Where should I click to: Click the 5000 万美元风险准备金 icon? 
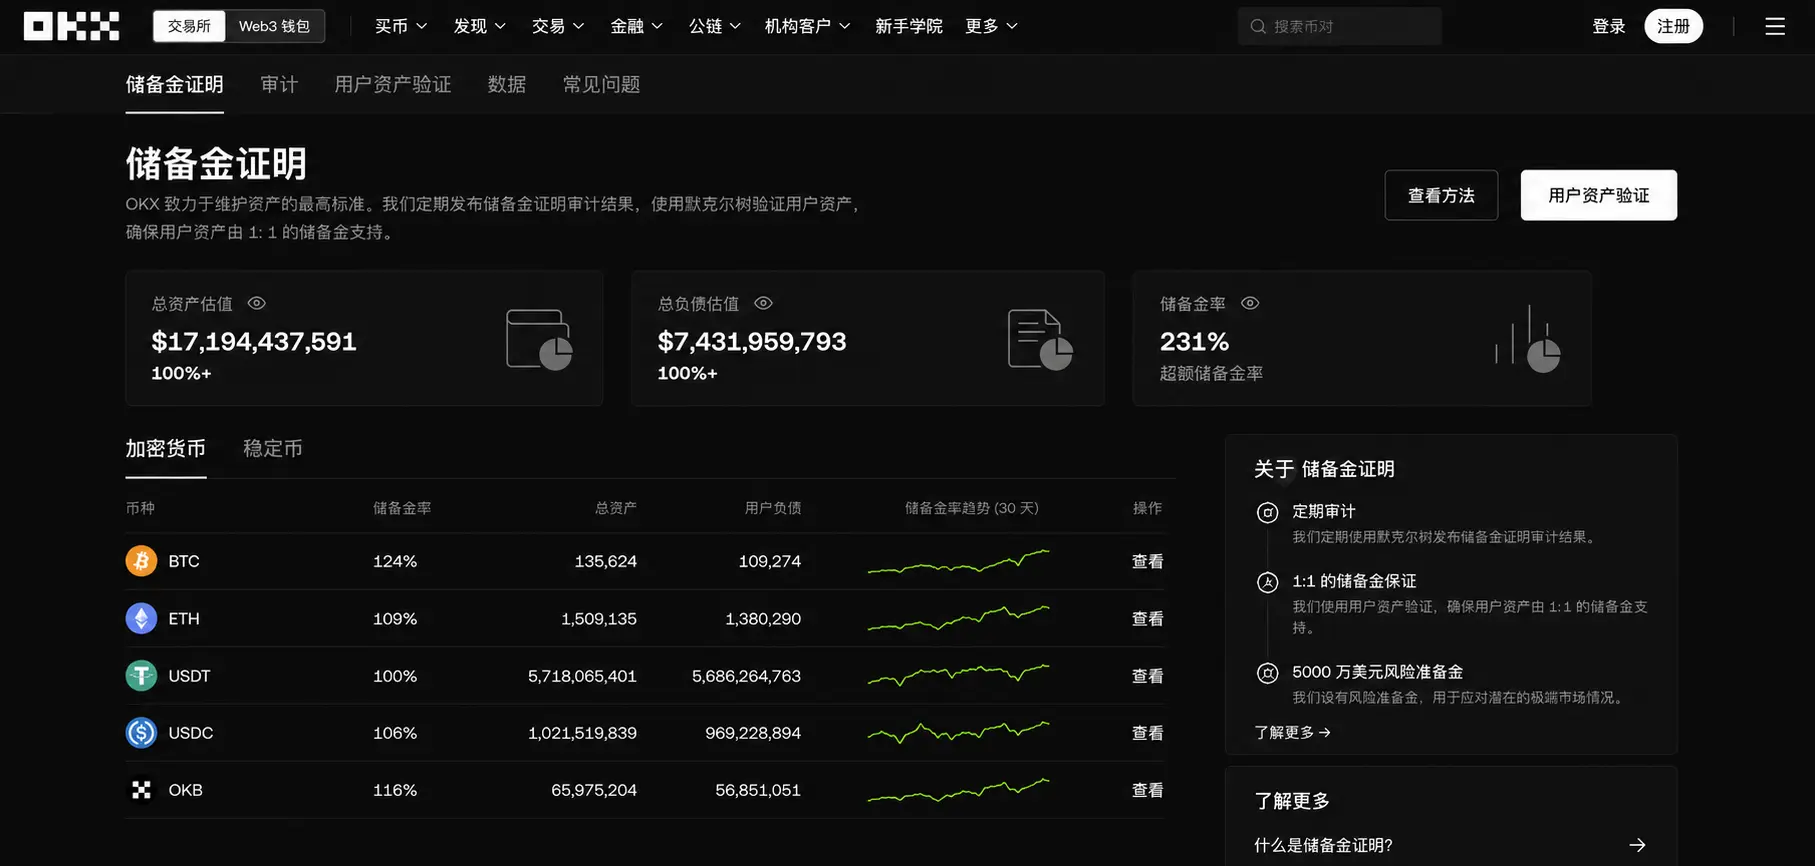point(1267,673)
